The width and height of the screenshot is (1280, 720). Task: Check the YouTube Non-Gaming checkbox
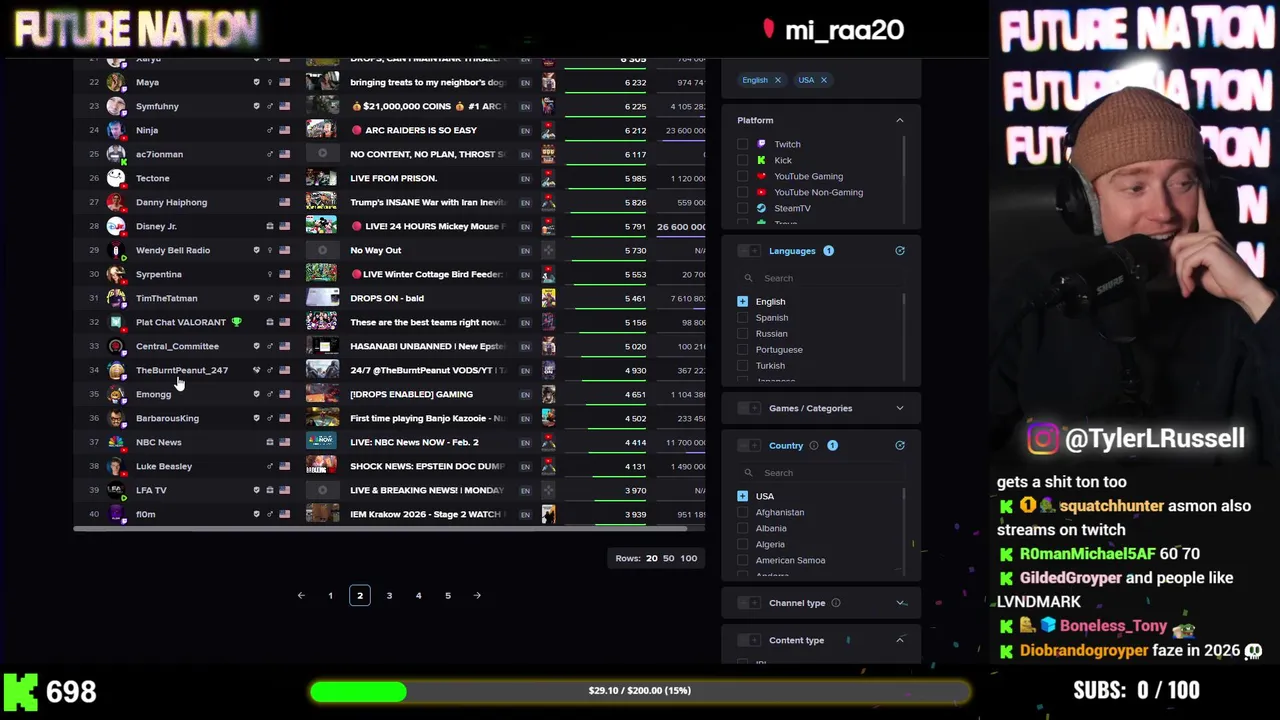pyautogui.click(x=742, y=192)
